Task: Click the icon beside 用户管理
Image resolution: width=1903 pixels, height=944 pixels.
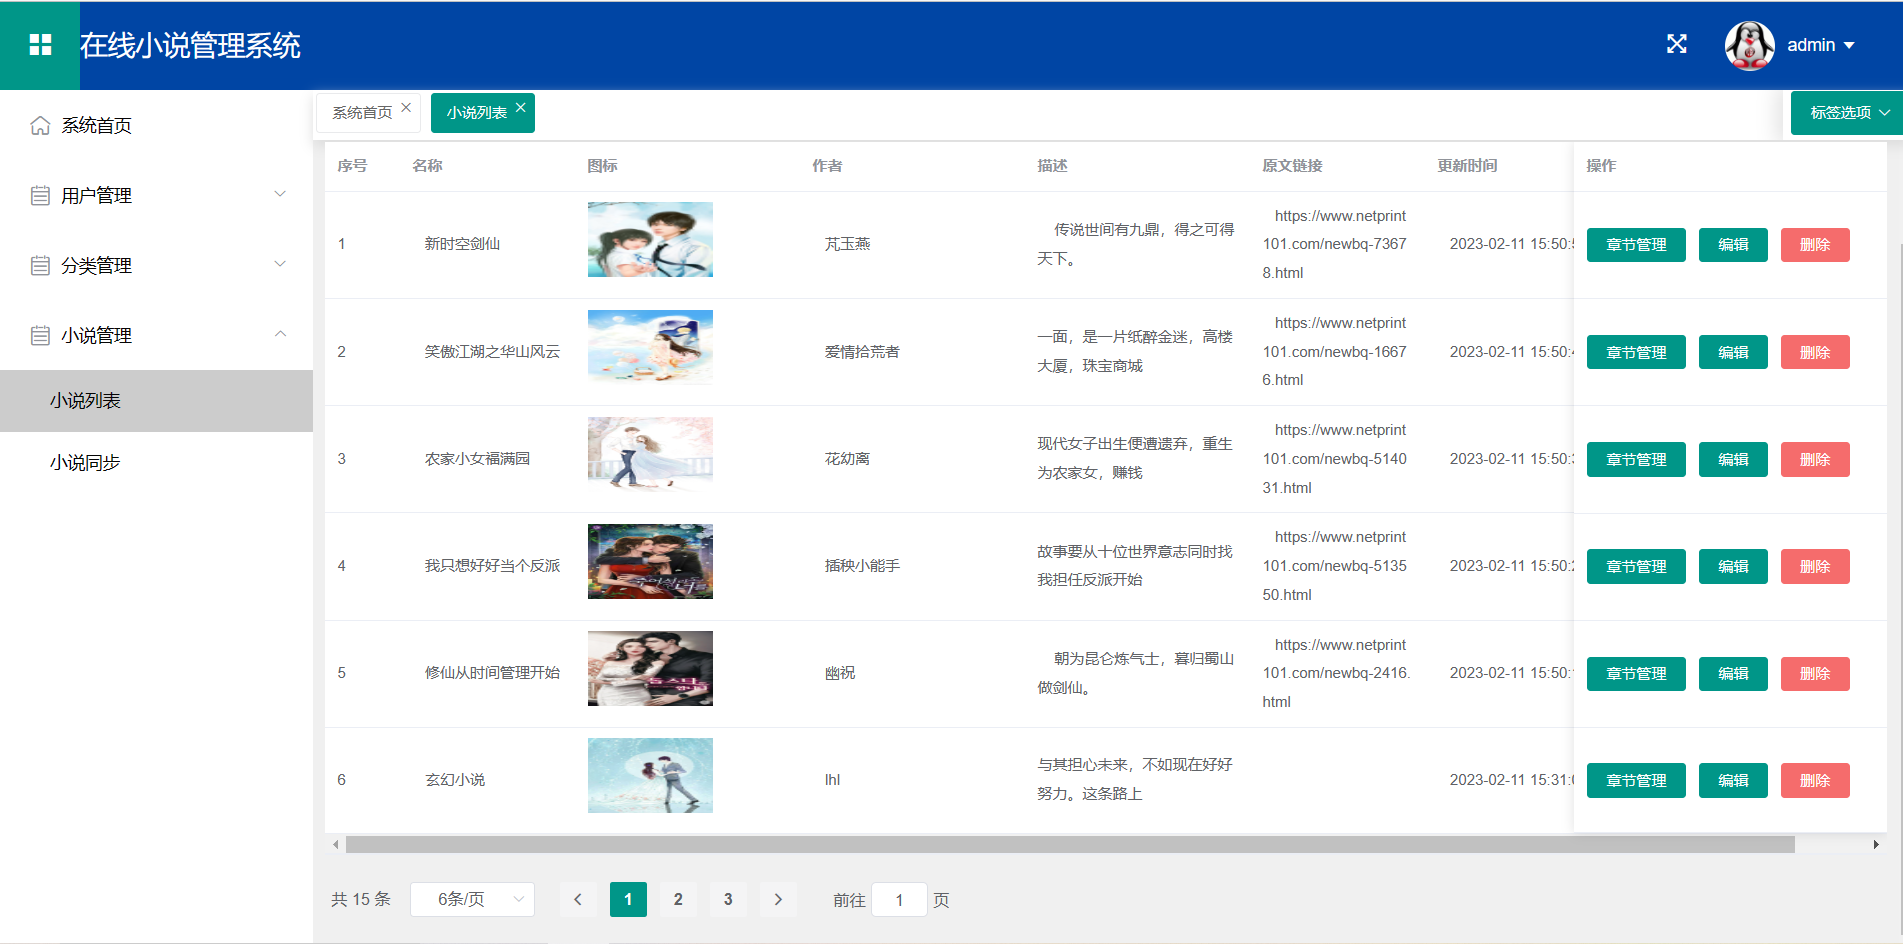Action: pos(40,195)
